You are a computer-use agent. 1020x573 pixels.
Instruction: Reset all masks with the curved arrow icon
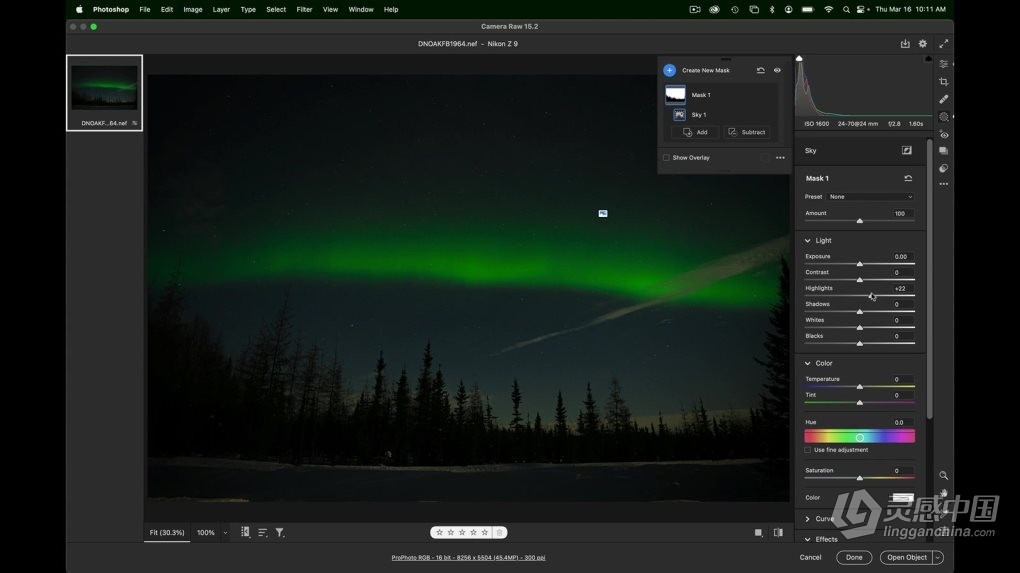tap(760, 70)
